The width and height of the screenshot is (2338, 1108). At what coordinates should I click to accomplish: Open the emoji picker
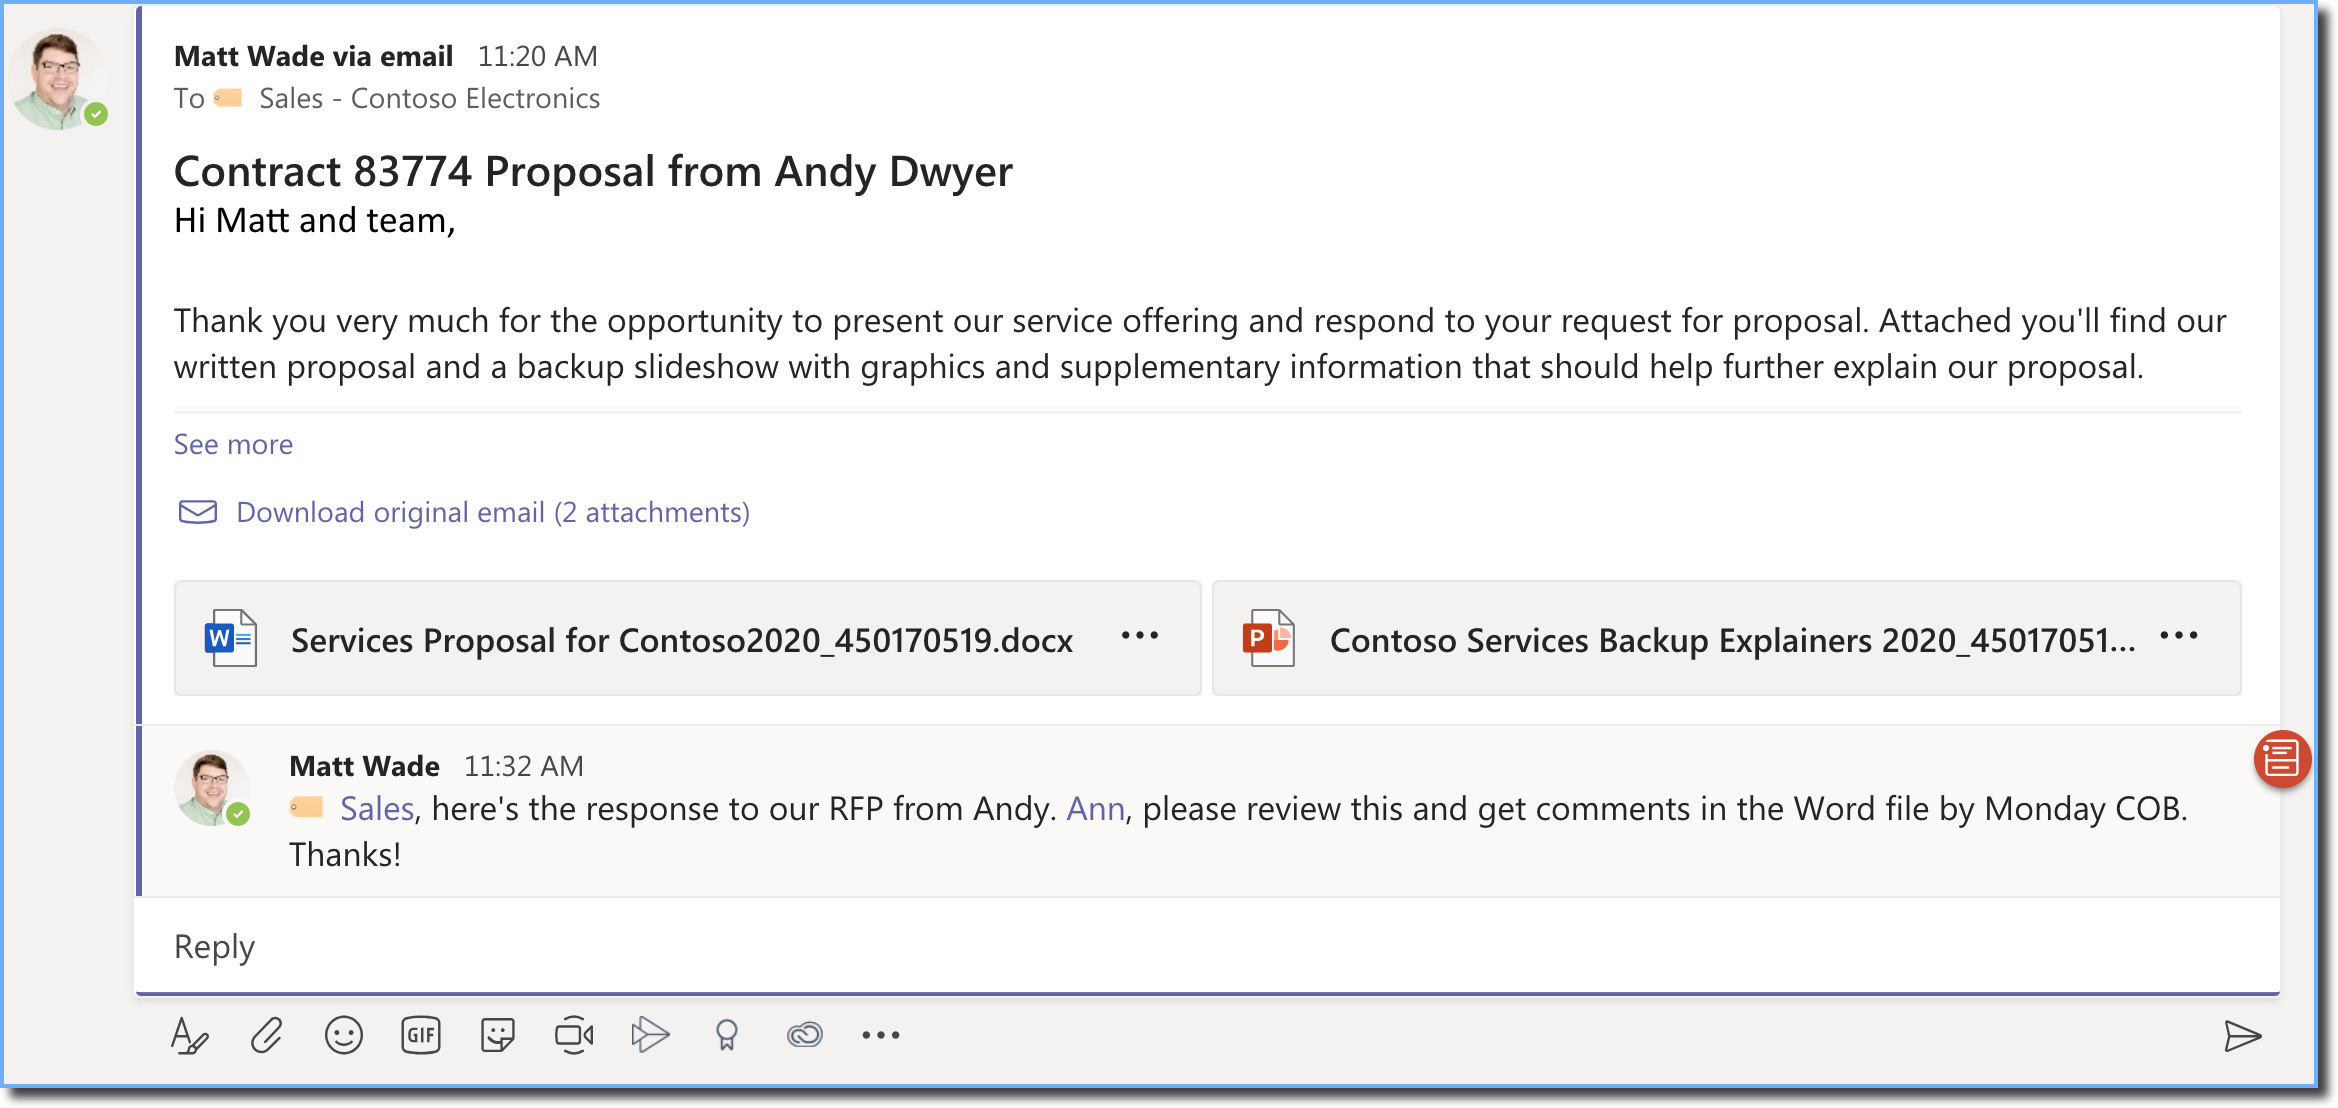tap(343, 1036)
